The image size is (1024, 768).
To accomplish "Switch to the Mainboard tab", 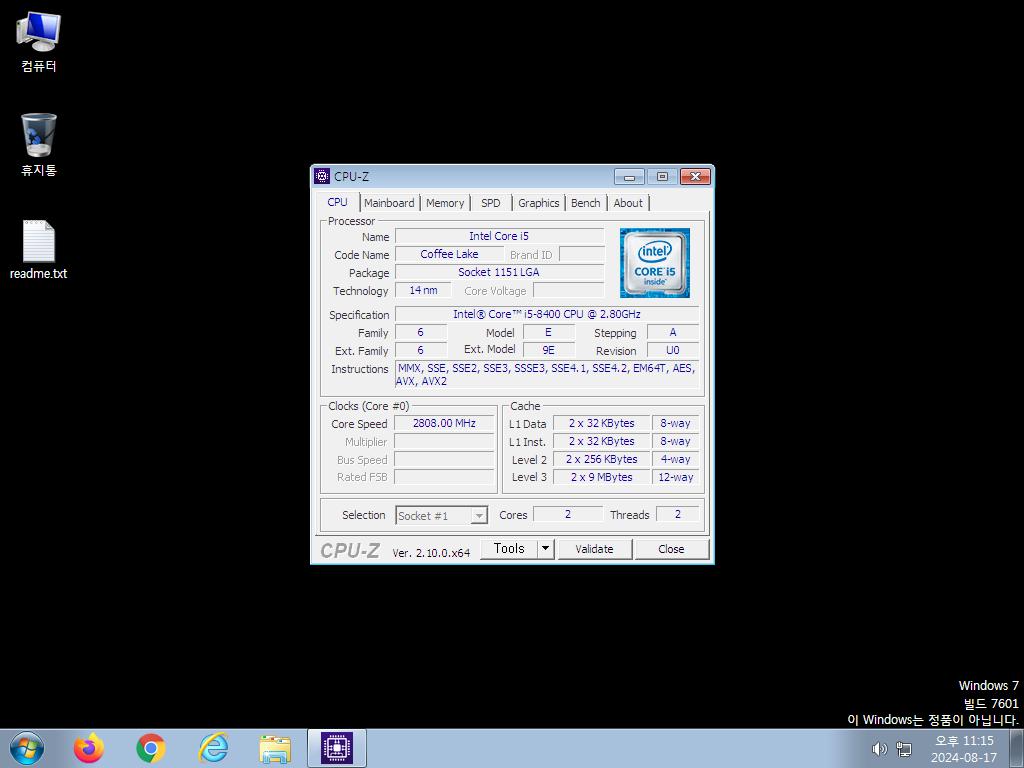I will [x=389, y=203].
